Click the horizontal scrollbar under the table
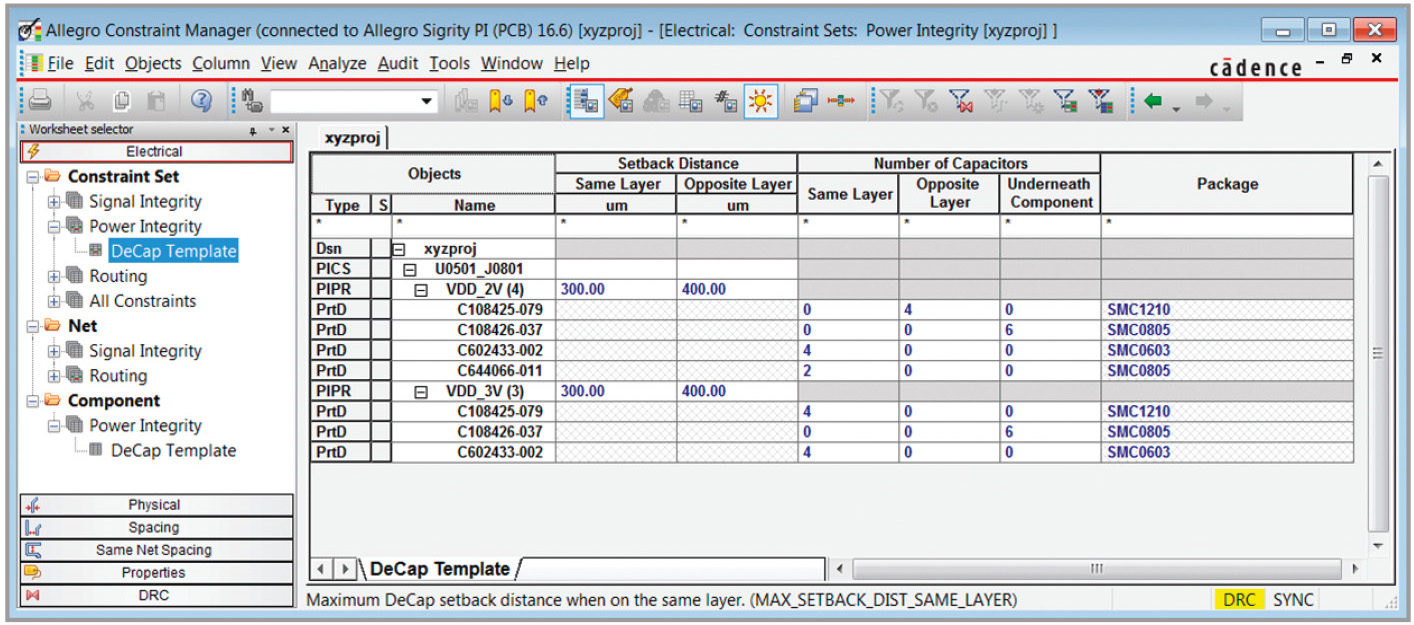Image resolution: width=1414 pixels, height=625 pixels. pyautogui.click(x=1095, y=569)
